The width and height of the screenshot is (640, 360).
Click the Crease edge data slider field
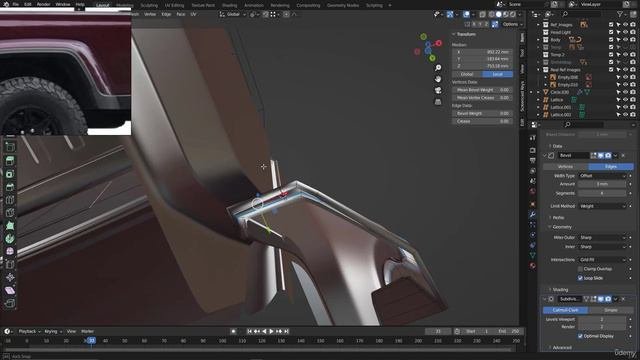pyautogui.click(x=482, y=121)
